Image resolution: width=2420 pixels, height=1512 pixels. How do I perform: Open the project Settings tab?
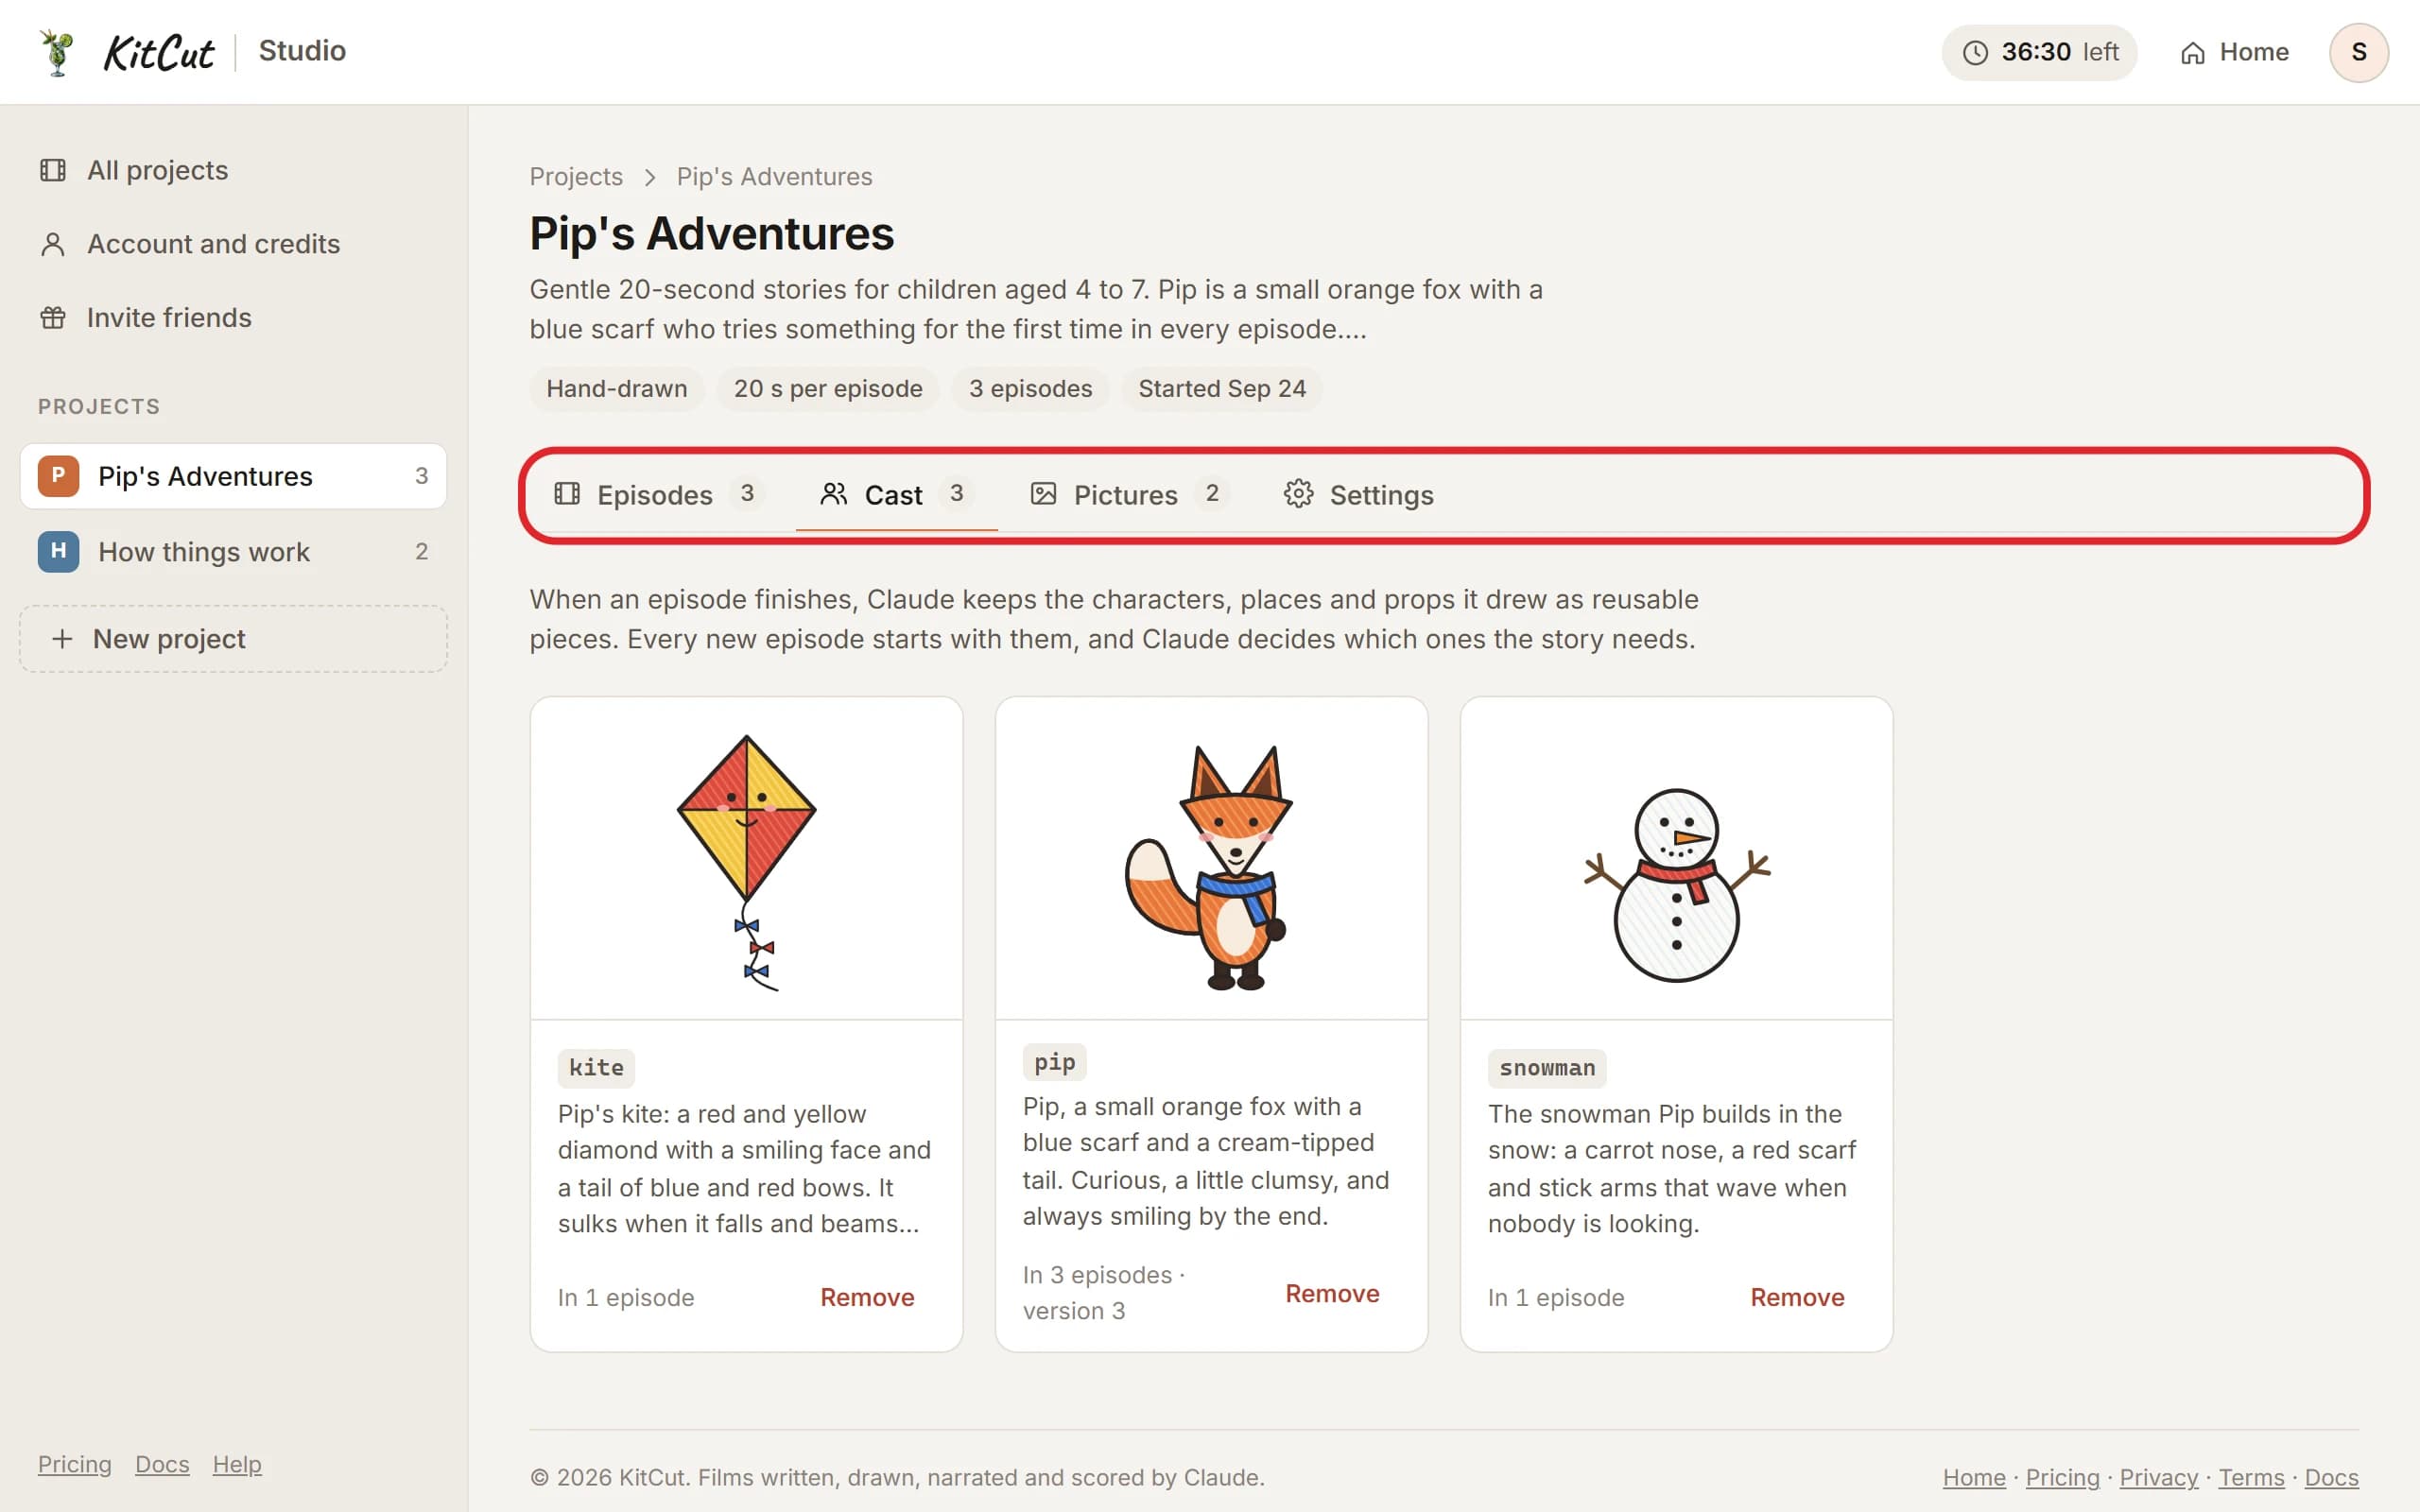click(x=1358, y=494)
